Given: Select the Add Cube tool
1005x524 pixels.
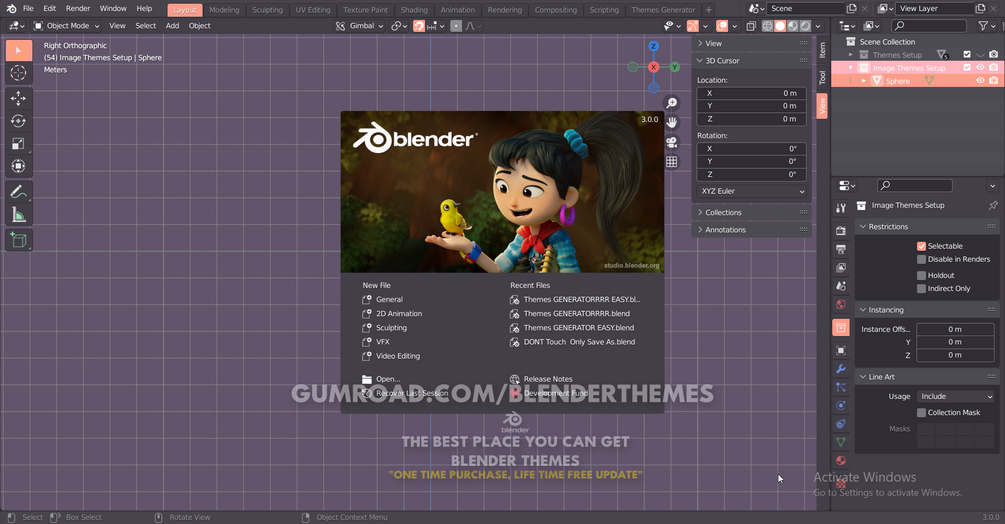Looking at the screenshot, I should (19, 240).
